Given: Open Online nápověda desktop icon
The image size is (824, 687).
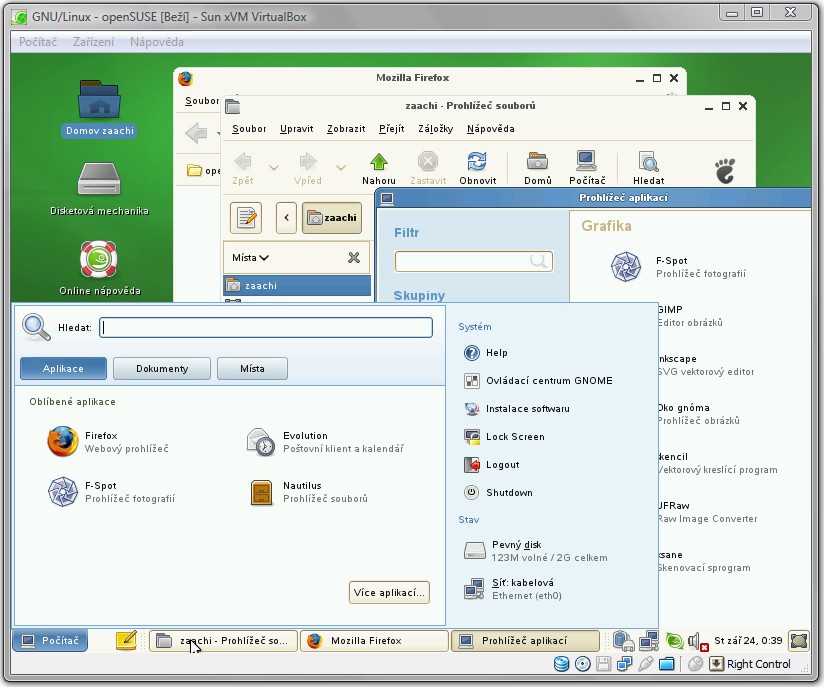Looking at the screenshot, I should [99, 269].
